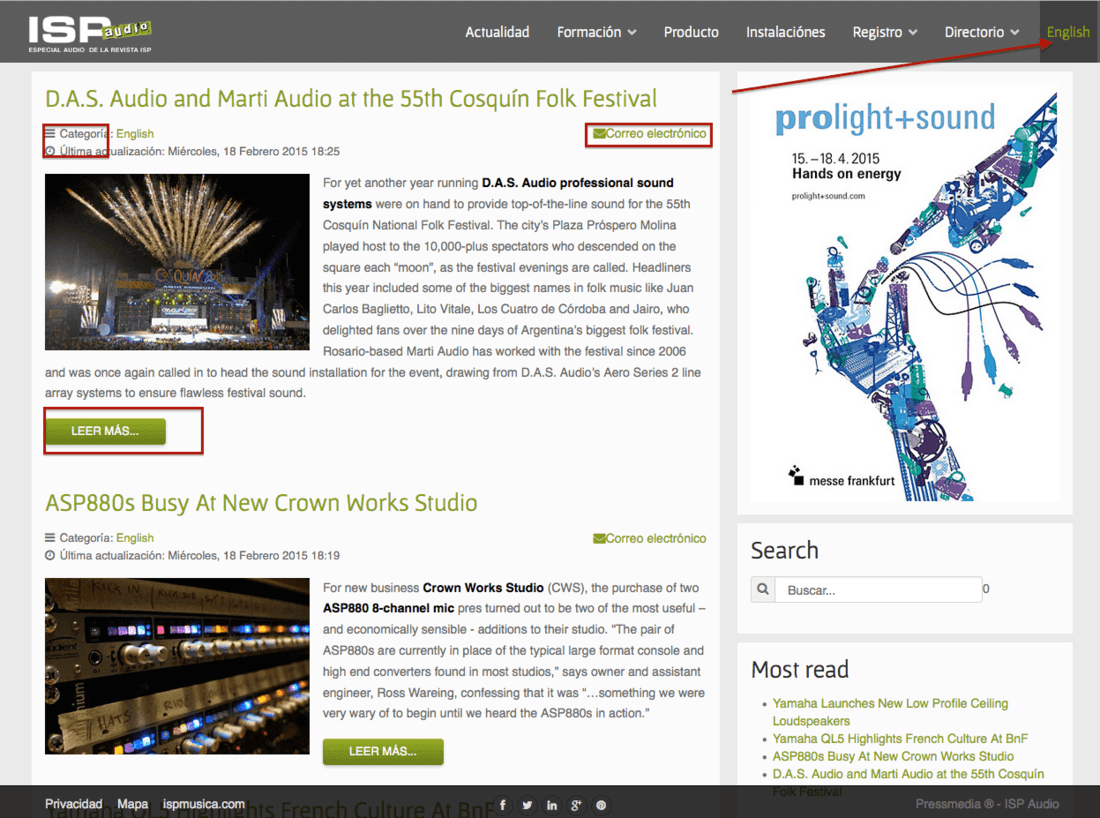
Task: Email the ASP880s article via Correo electrónico
Action: [650, 538]
